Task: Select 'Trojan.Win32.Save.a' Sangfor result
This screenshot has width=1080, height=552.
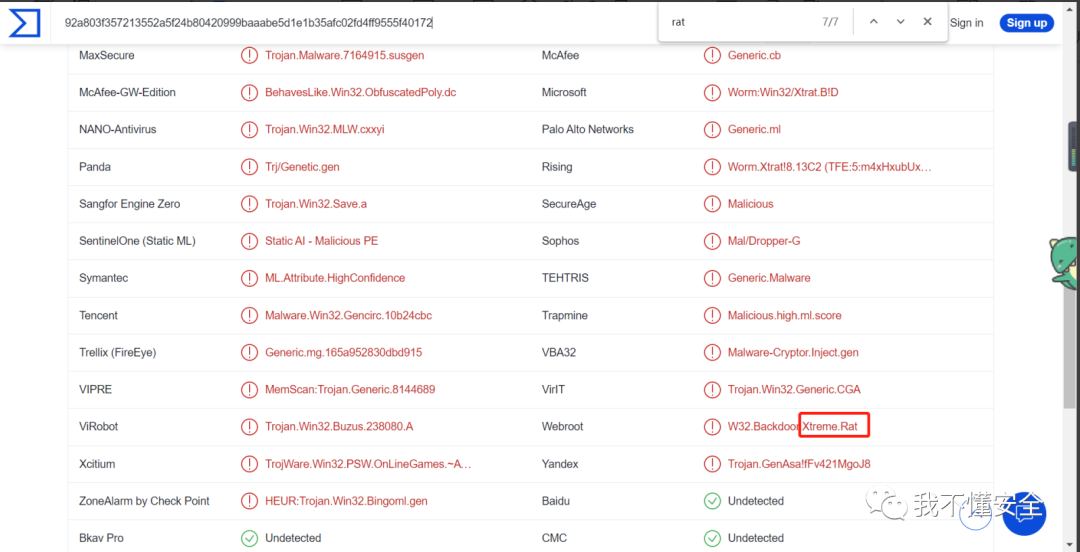Action: (318, 204)
